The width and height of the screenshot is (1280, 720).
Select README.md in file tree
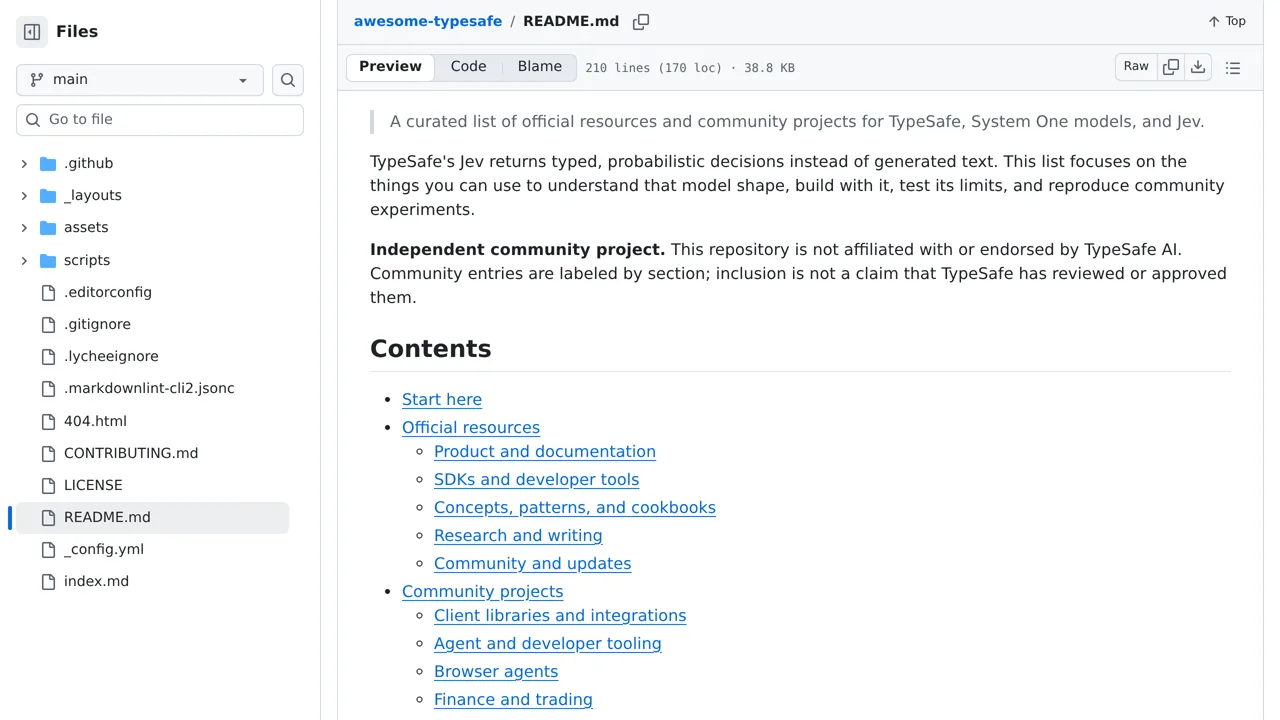(152, 517)
